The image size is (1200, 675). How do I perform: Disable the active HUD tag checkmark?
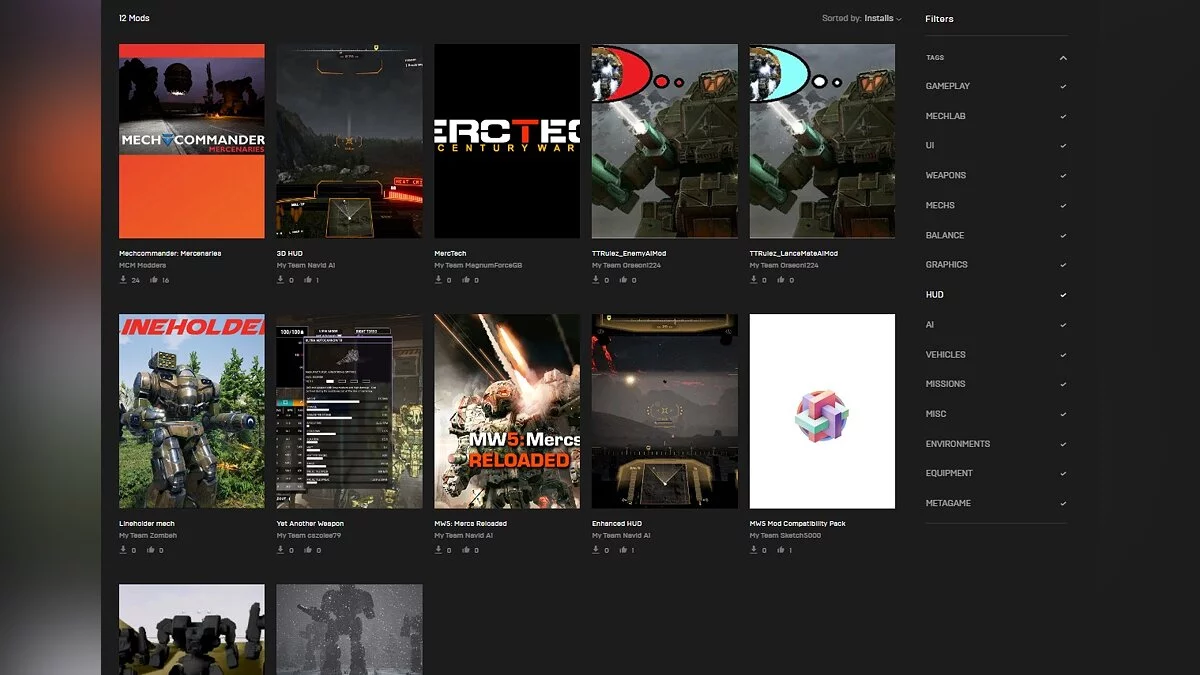click(x=1063, y=295)
